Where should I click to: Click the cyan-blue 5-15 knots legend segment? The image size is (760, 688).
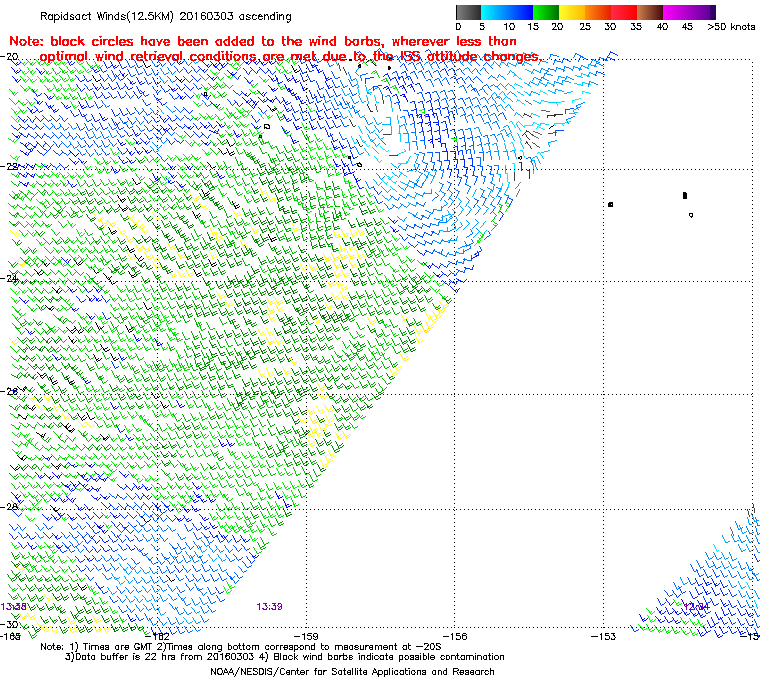507,12
